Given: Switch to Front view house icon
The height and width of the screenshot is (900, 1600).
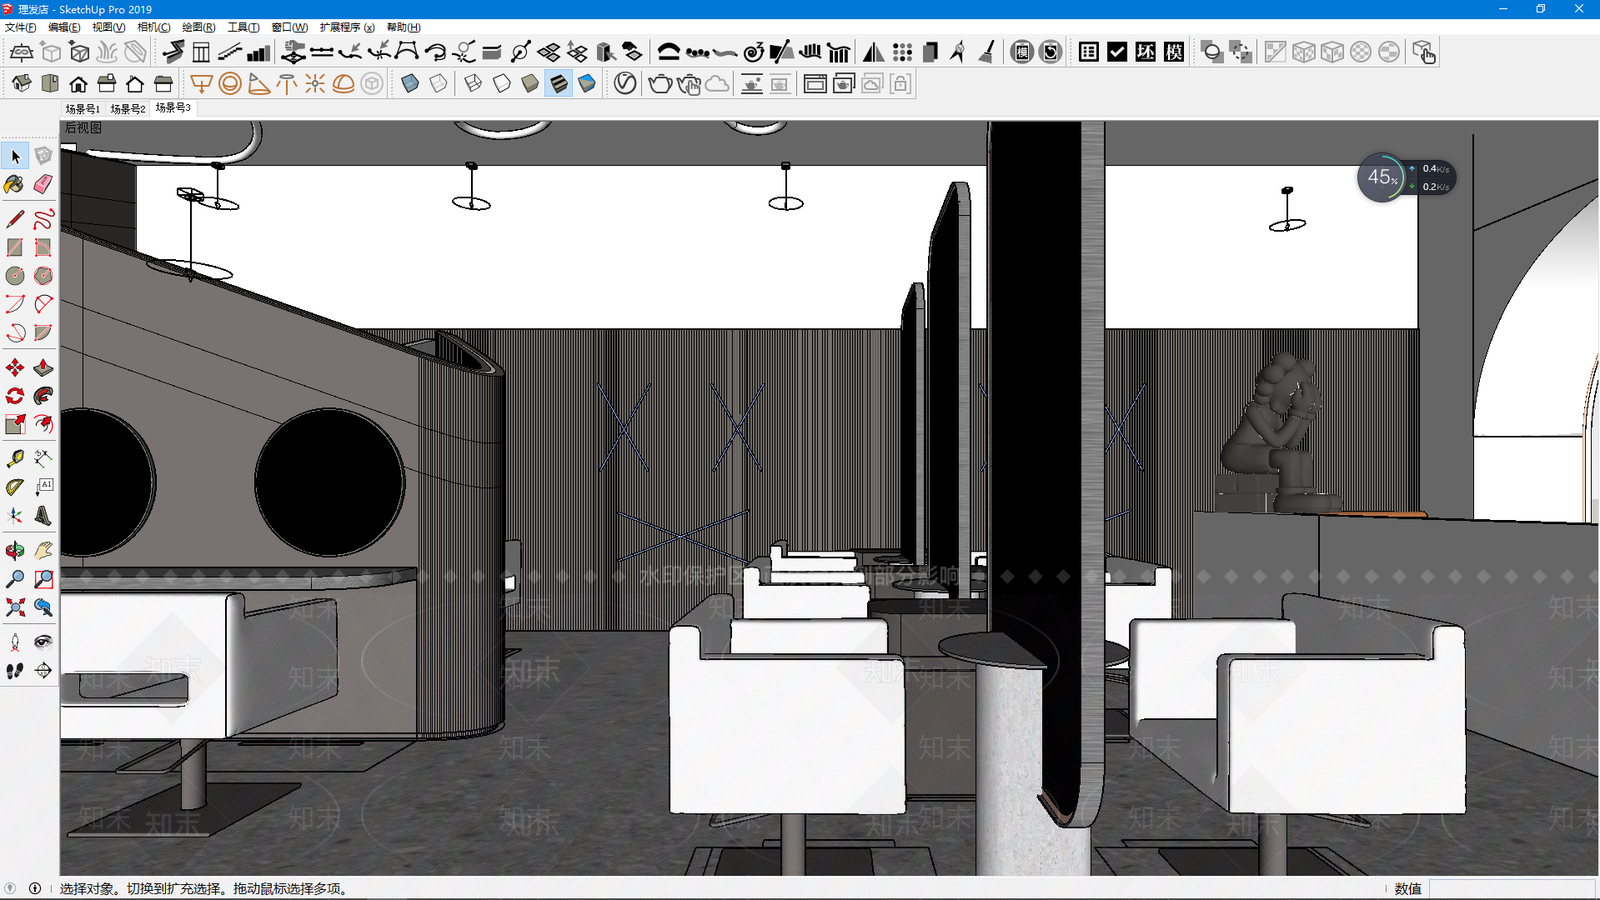Looking at the screenshot, I should (78, 84).
